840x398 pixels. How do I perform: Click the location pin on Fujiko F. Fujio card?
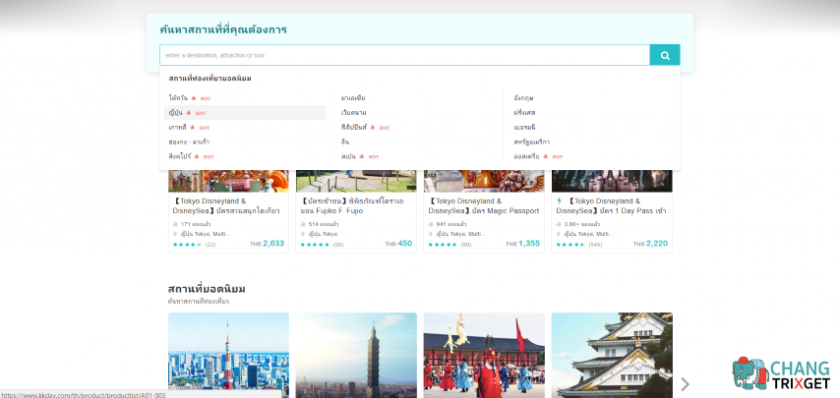pyautogui.click(x=303, y=234)
